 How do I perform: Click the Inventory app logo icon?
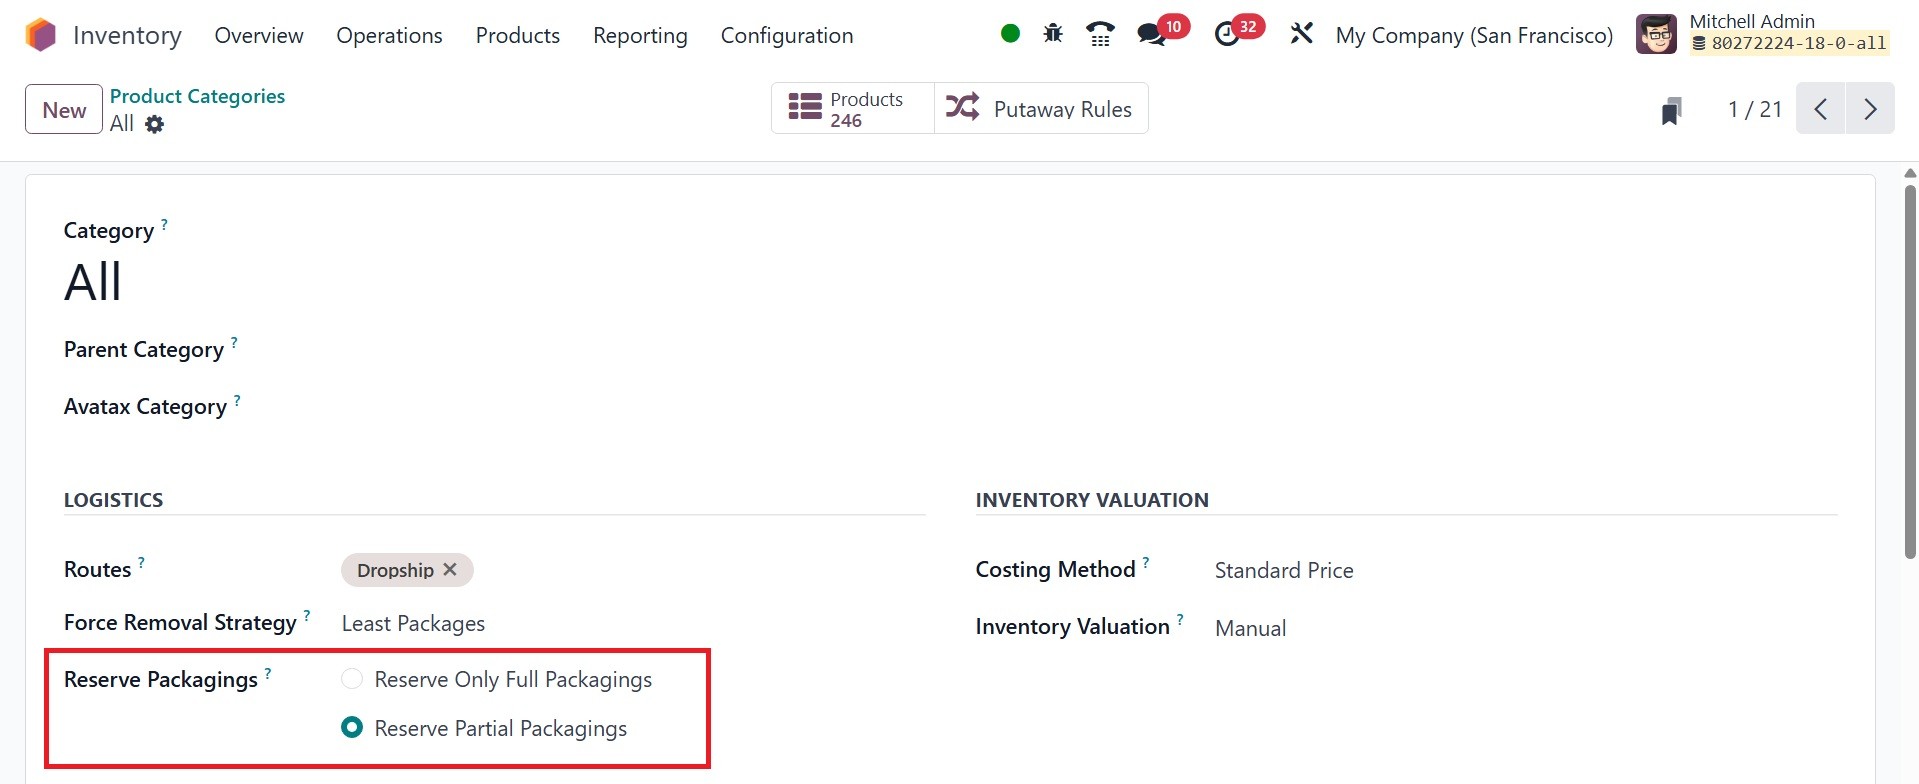(x=41, y=35)
